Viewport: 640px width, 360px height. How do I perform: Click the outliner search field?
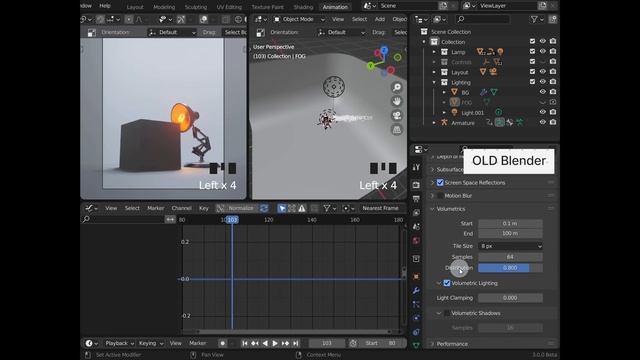tap(483, 19)
